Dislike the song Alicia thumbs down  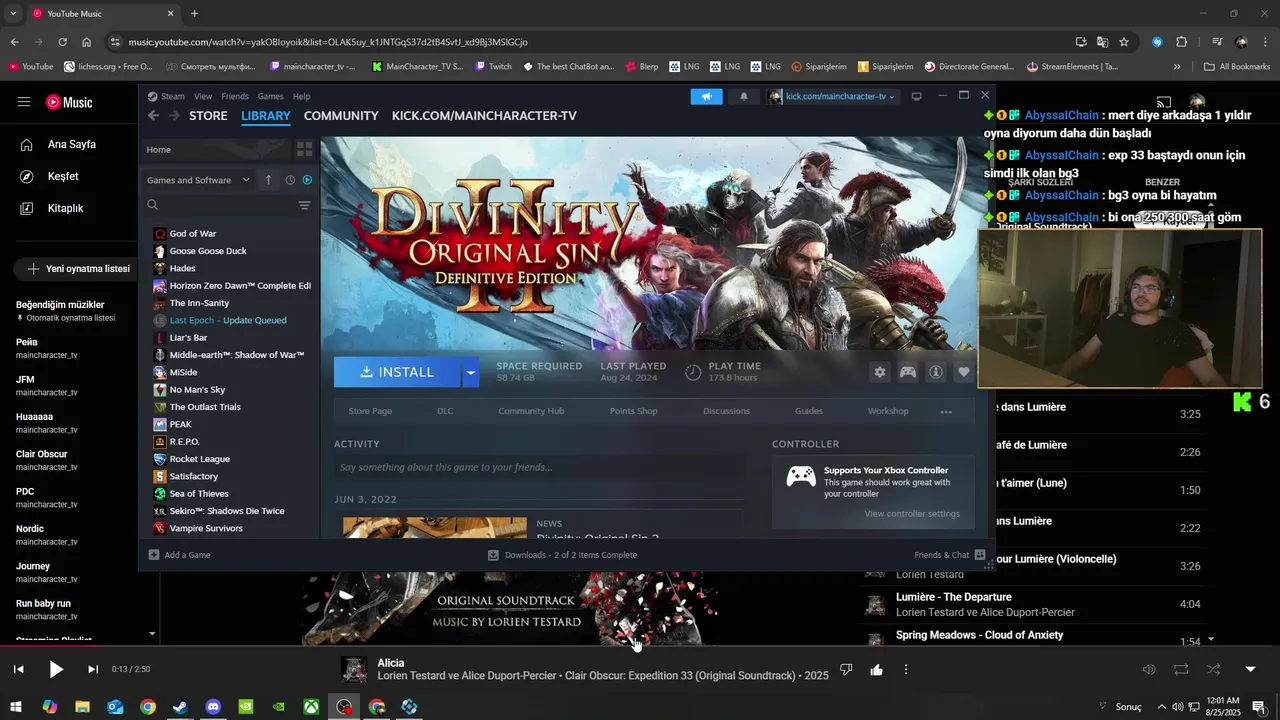[846, 669]
